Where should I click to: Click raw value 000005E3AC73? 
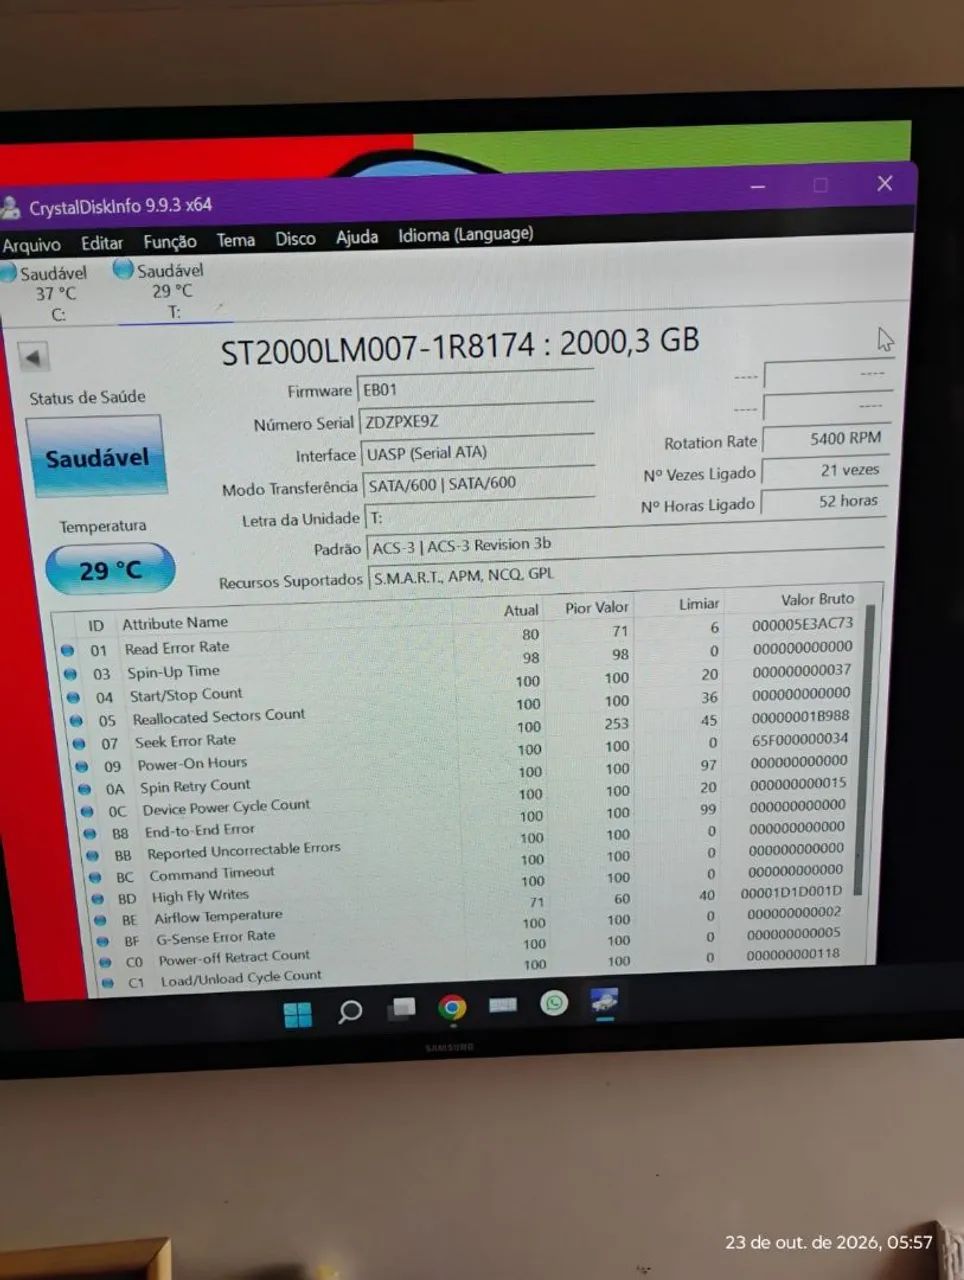tap(802, 624)
